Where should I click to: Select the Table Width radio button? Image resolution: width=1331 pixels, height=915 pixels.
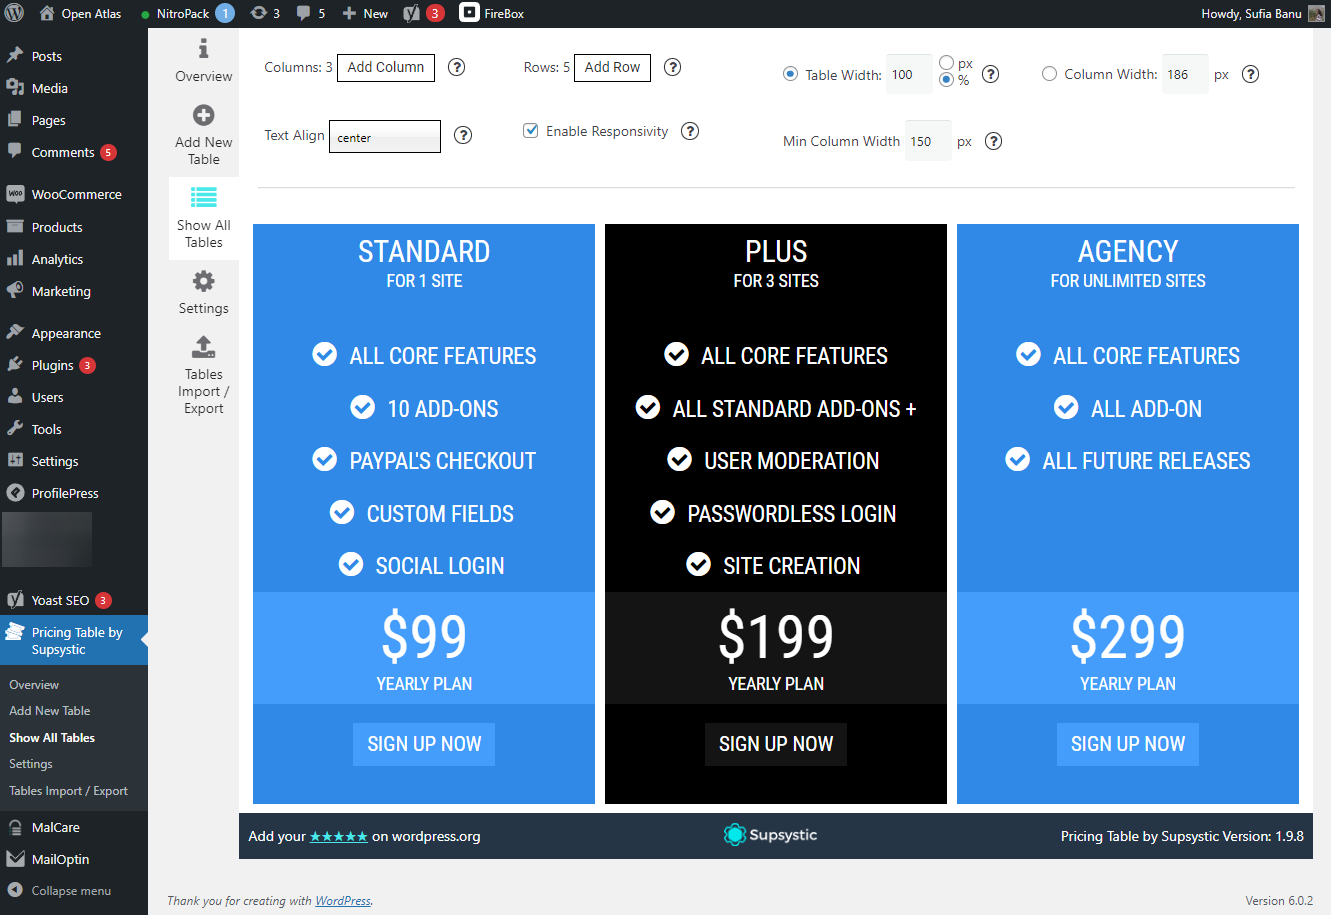(791, 74)
